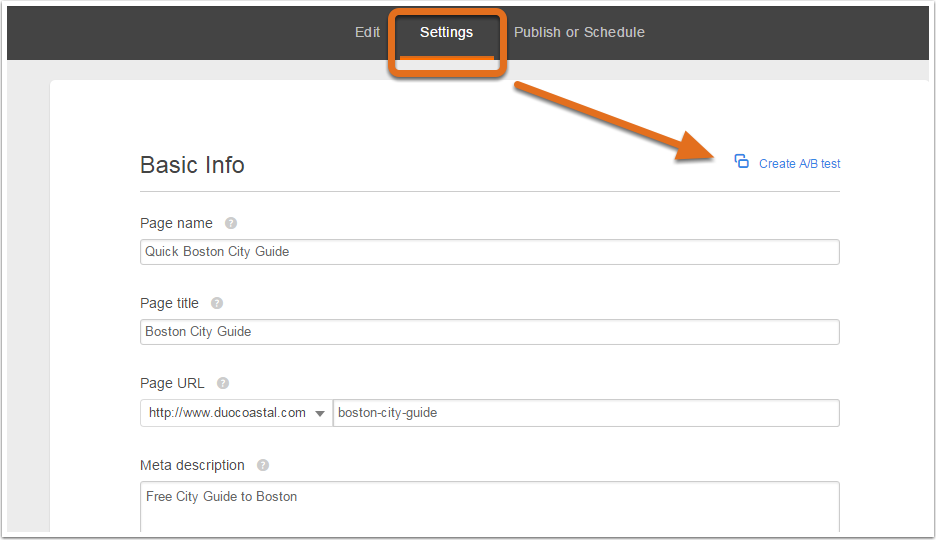Click the Basic Info heading
The image size is (936, 540).
[x=192, y=165]
